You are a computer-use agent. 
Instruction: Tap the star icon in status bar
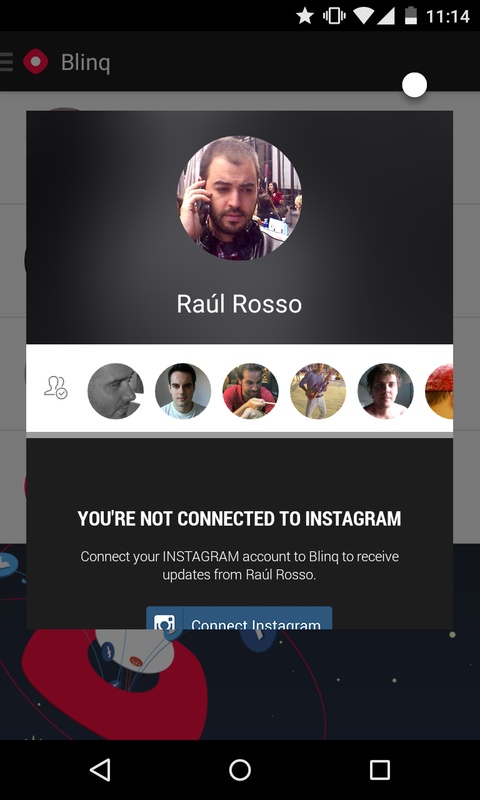[x=305, y=16]
